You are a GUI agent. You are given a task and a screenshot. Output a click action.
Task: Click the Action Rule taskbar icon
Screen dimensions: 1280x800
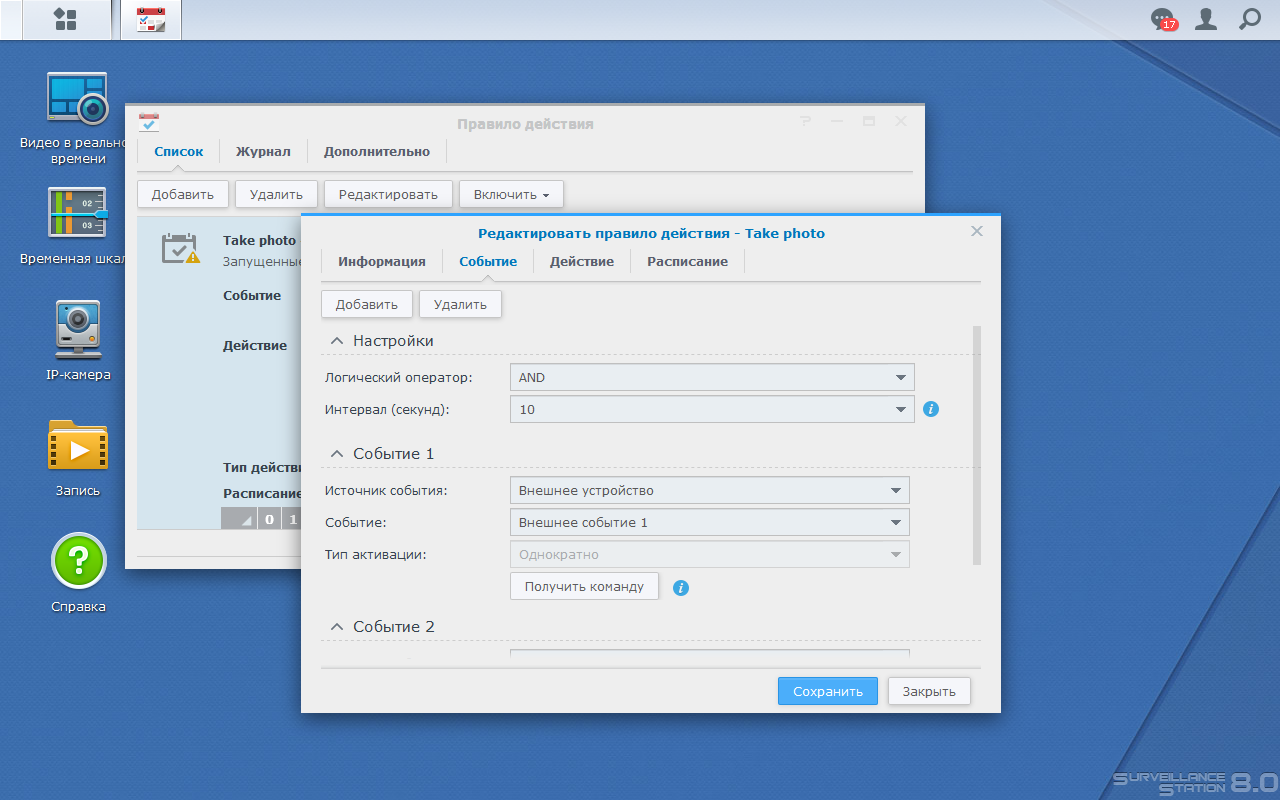(x=151, y=19)
